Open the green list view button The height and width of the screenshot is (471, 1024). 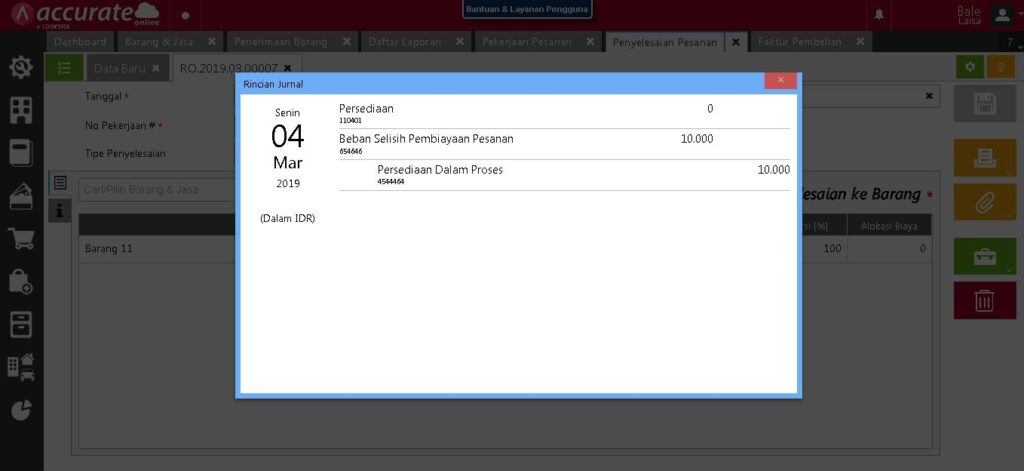[x=64, y=68]
